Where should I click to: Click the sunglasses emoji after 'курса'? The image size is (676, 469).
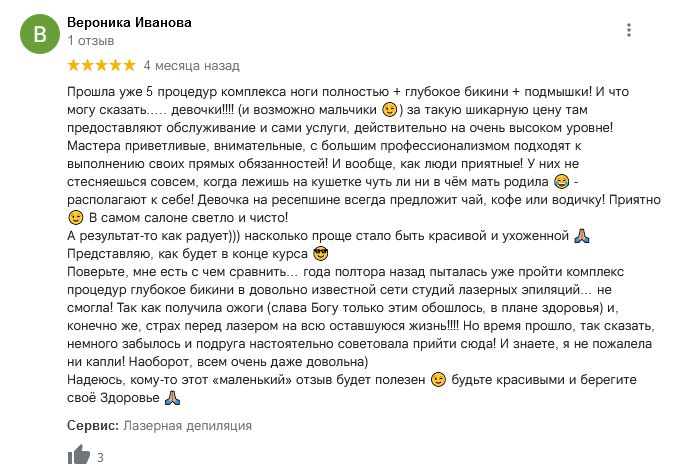coord(320,253)
